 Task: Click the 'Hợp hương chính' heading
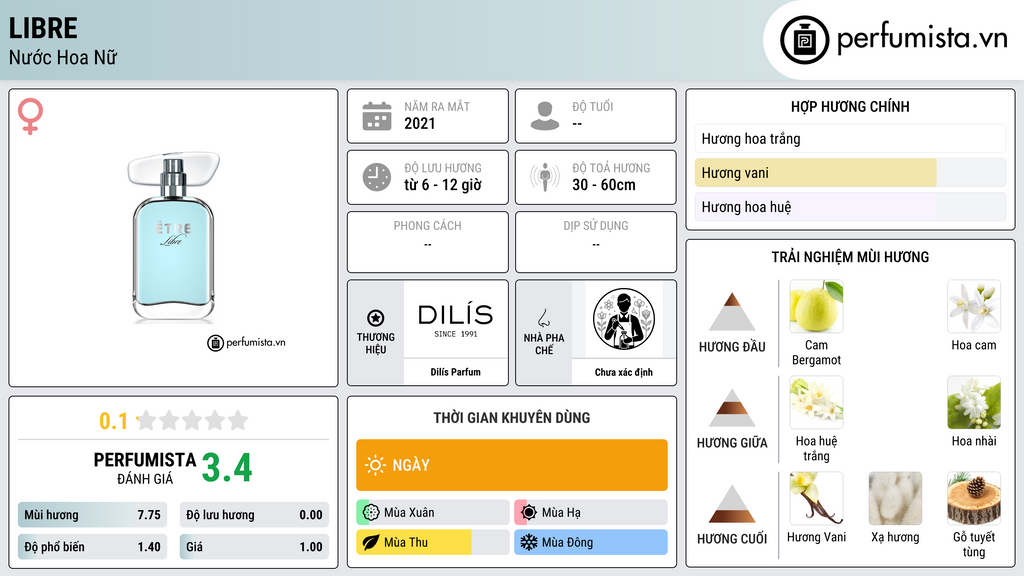tap(850, 106)
